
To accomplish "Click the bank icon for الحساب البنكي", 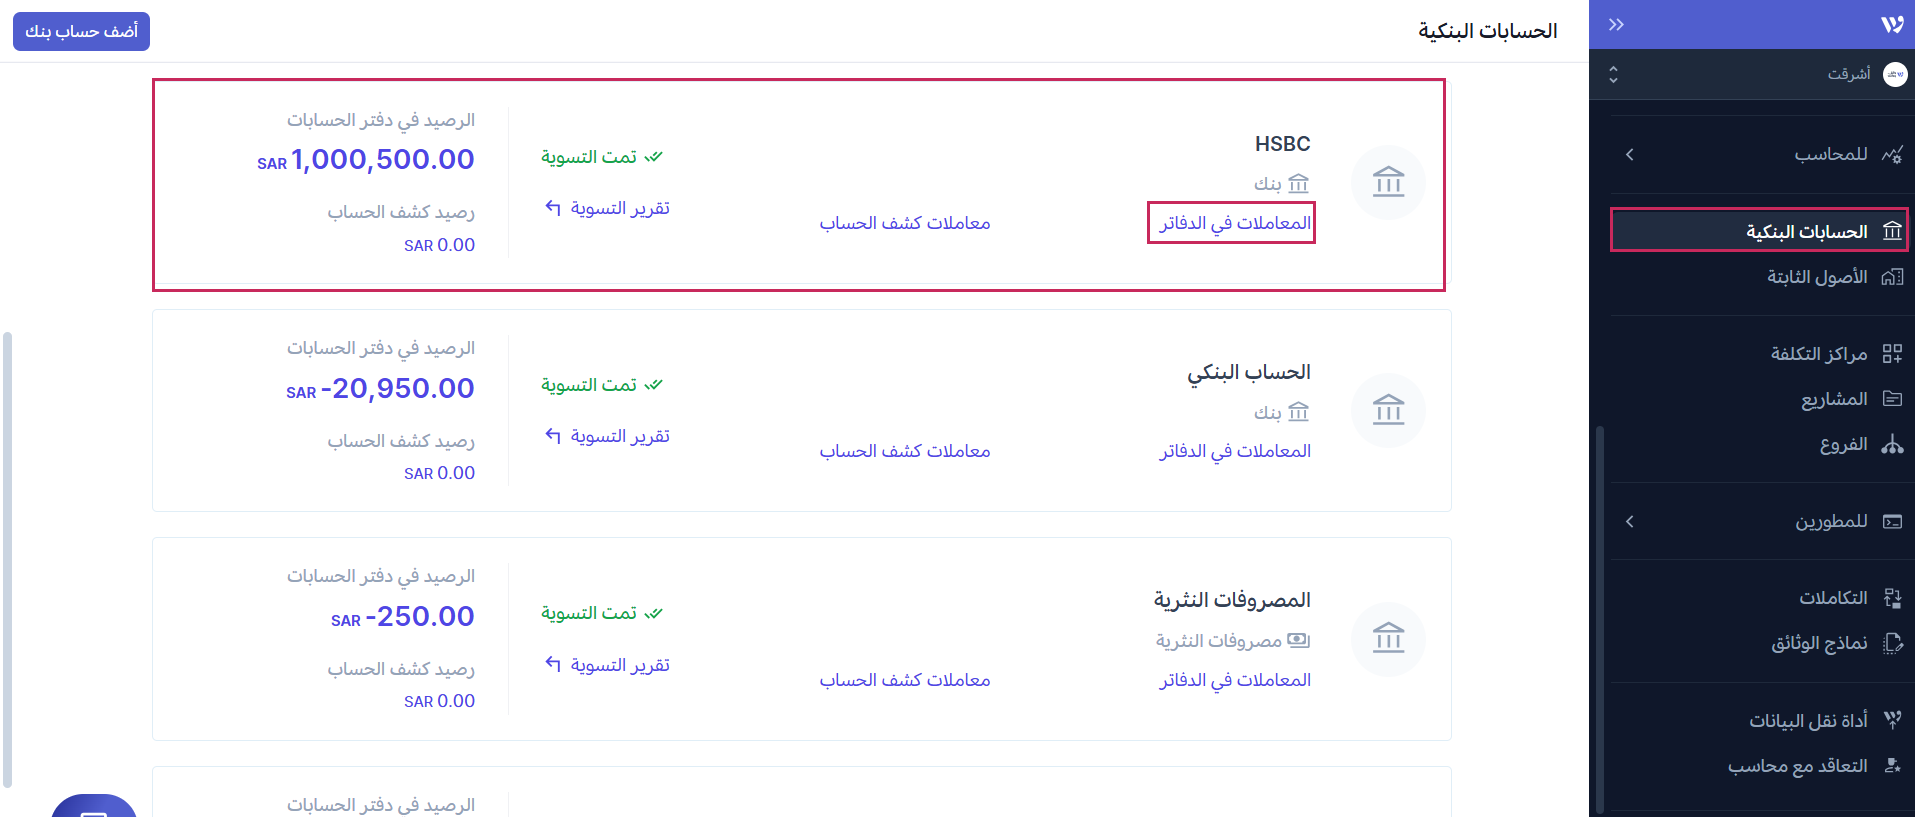I will pyautogui.click(x=1388, y=410).
